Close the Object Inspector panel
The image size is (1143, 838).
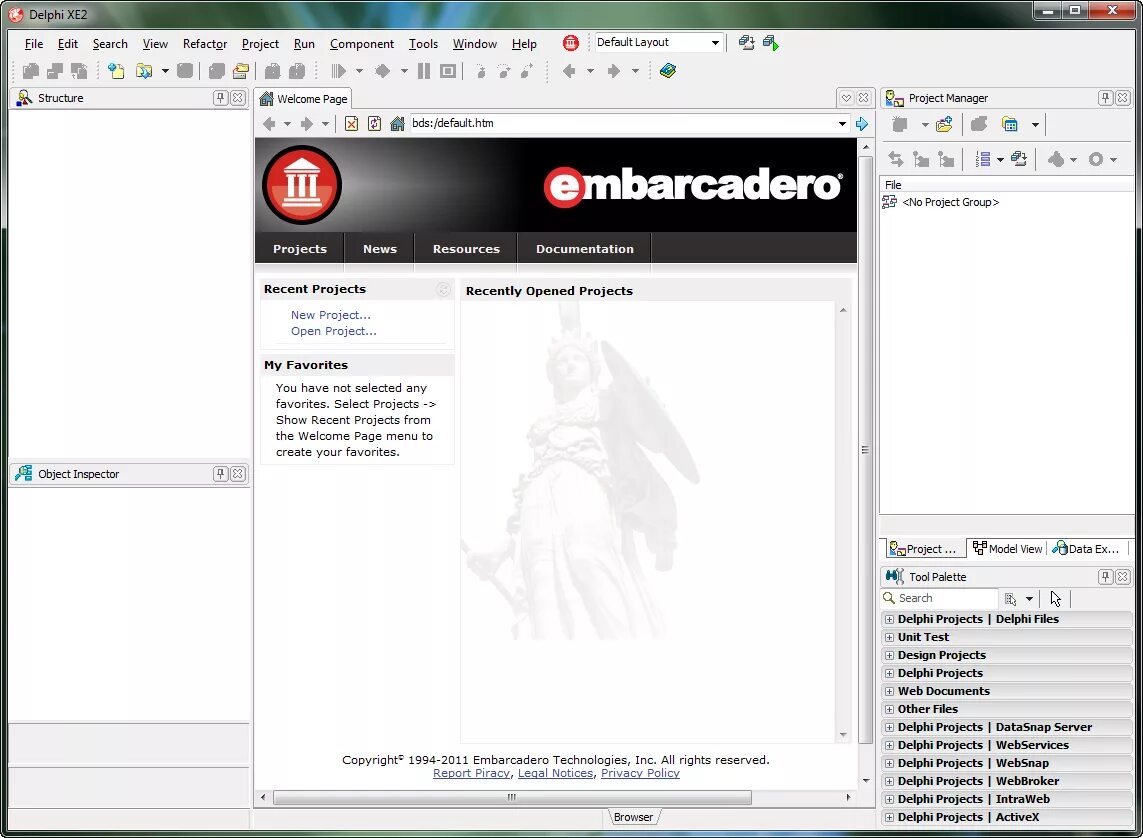click(x=238, y=474)
